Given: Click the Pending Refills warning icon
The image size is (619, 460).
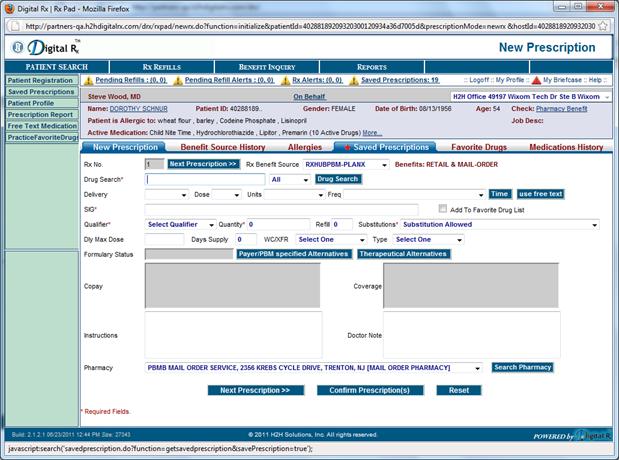Looking at the screenshot, I should pos(88,80).
